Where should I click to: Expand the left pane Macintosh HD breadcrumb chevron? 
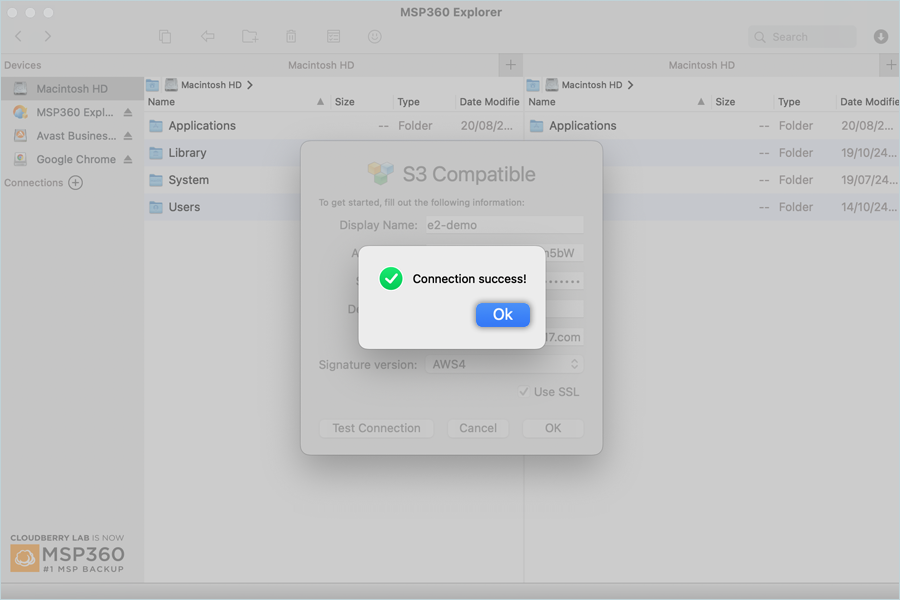pos(250,85)
